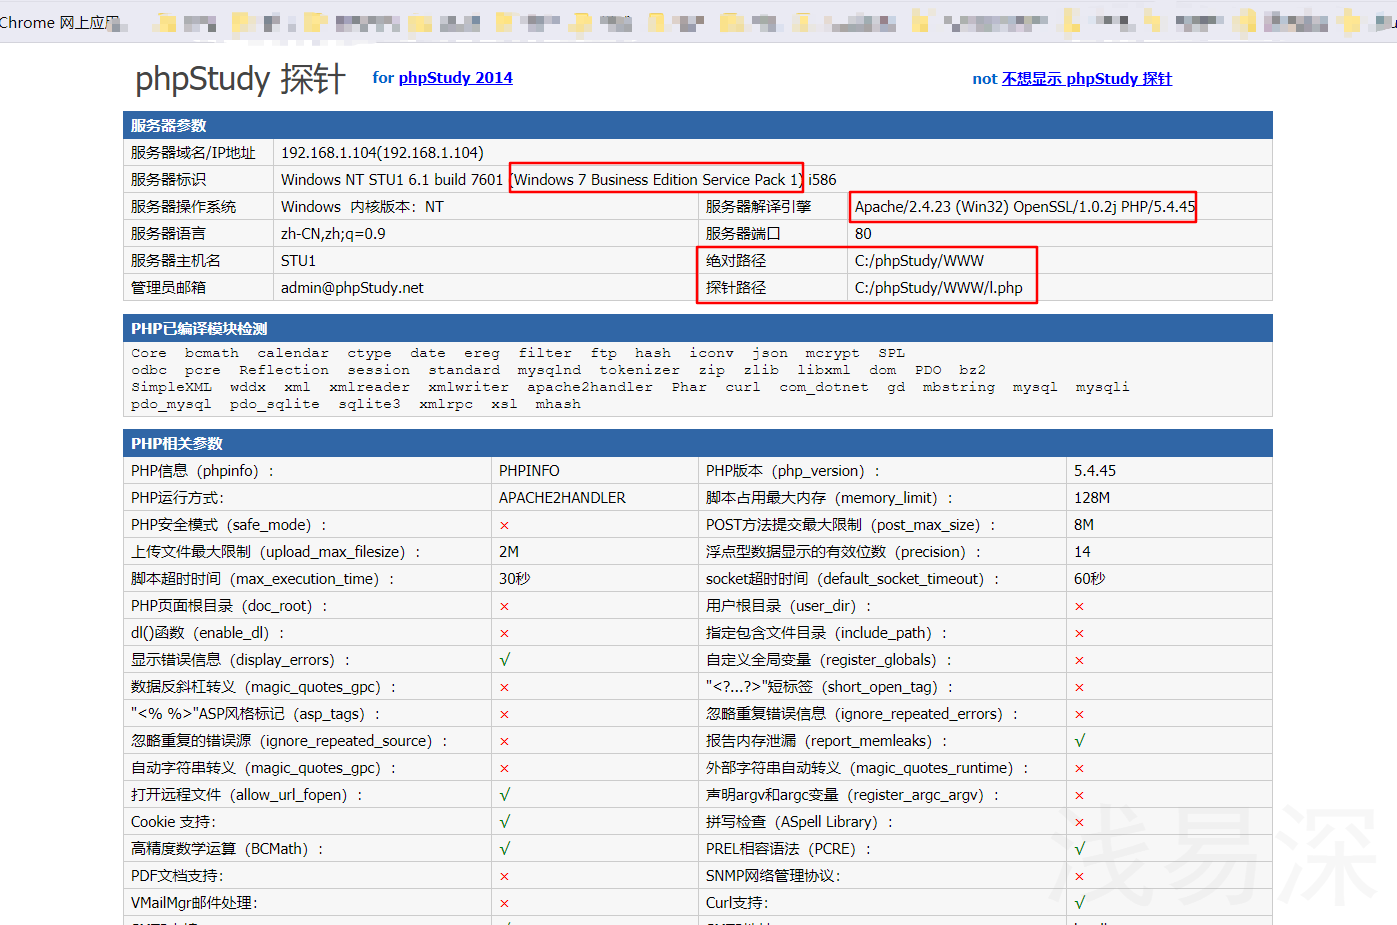Click the 管理员邮箱 label
The height and width of the screenshot is (925, 1397).
tap(168, 288)
